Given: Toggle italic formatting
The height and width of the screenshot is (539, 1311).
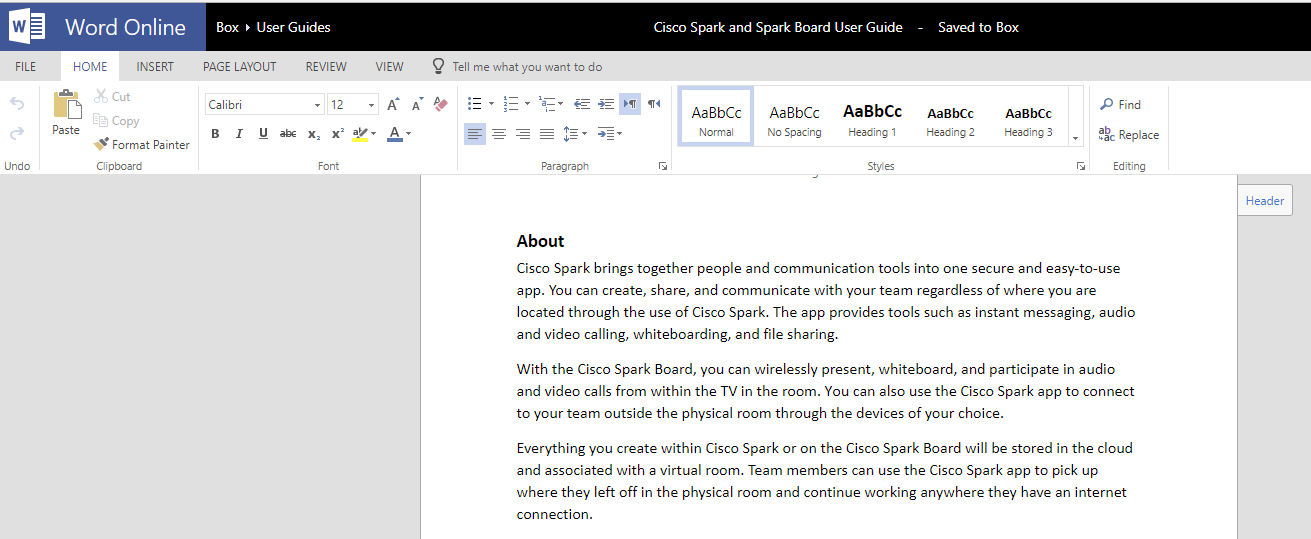Looking at the screenshot, I should [x=239, y=134].
